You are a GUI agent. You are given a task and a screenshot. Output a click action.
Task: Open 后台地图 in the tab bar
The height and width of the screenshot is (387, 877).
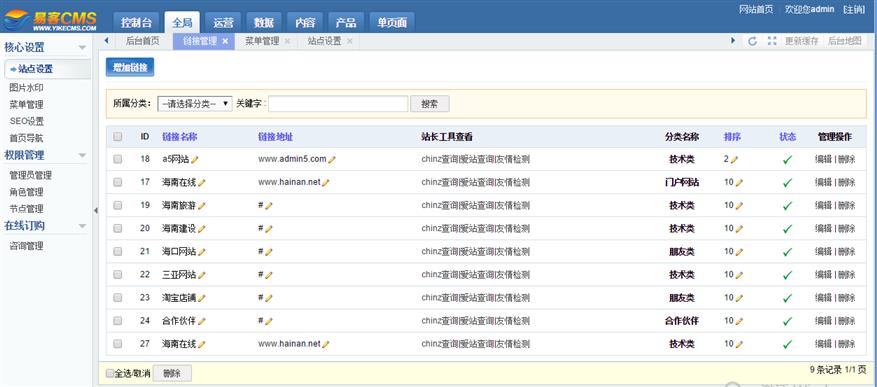coord(845,41)
